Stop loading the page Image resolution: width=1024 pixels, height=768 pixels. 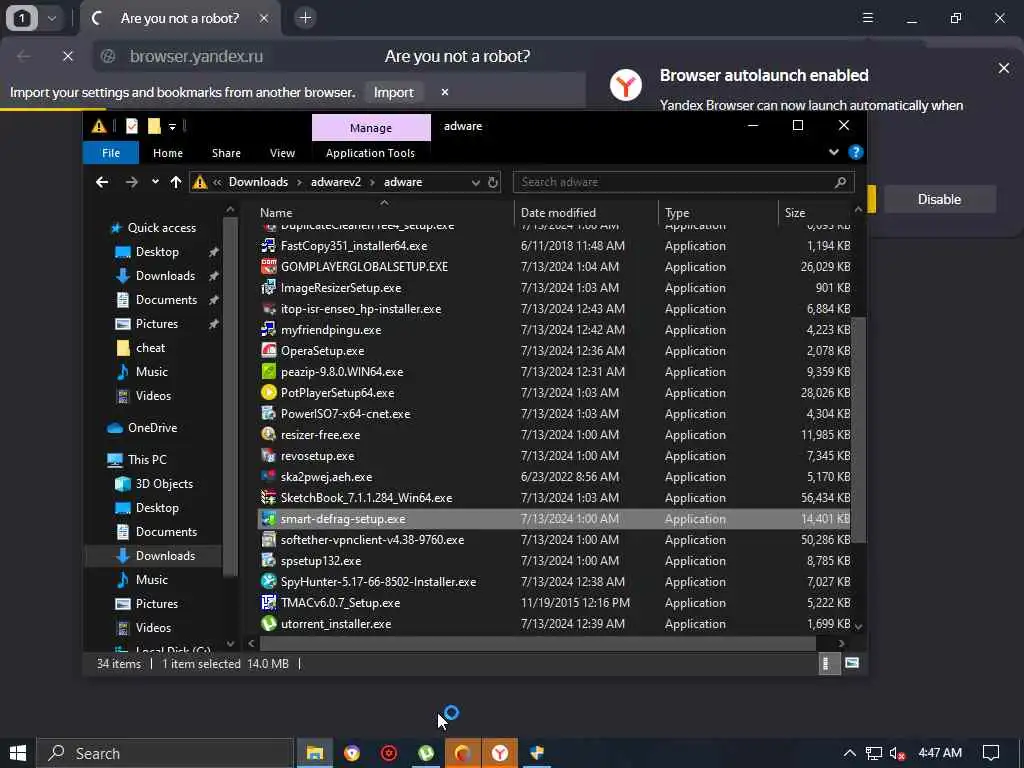tap(67, 56)
